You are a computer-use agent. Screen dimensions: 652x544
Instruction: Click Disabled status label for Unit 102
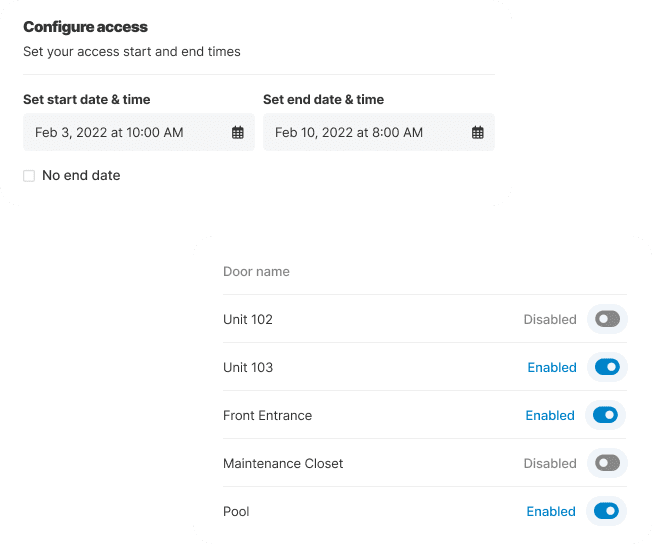550,320
